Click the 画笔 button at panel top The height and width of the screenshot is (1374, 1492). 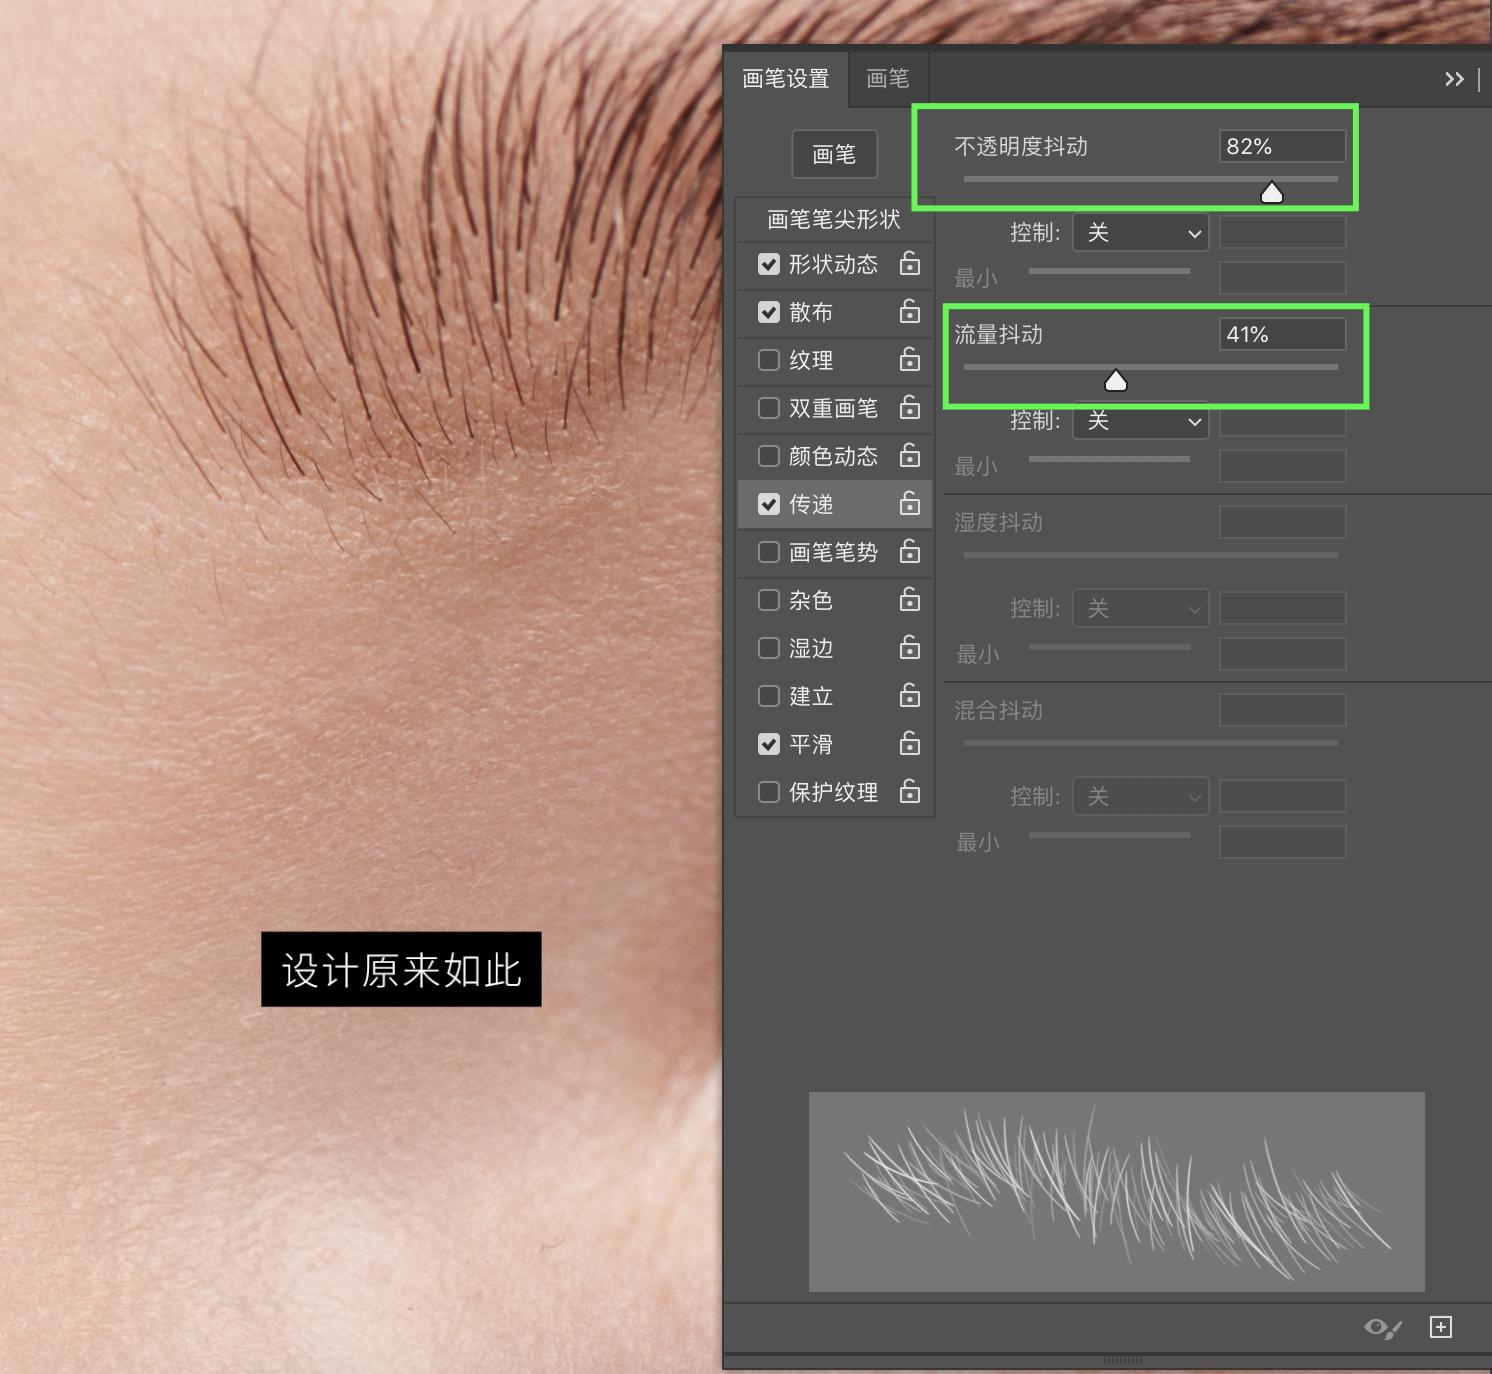pyautogui.click(x=834, y=154)
